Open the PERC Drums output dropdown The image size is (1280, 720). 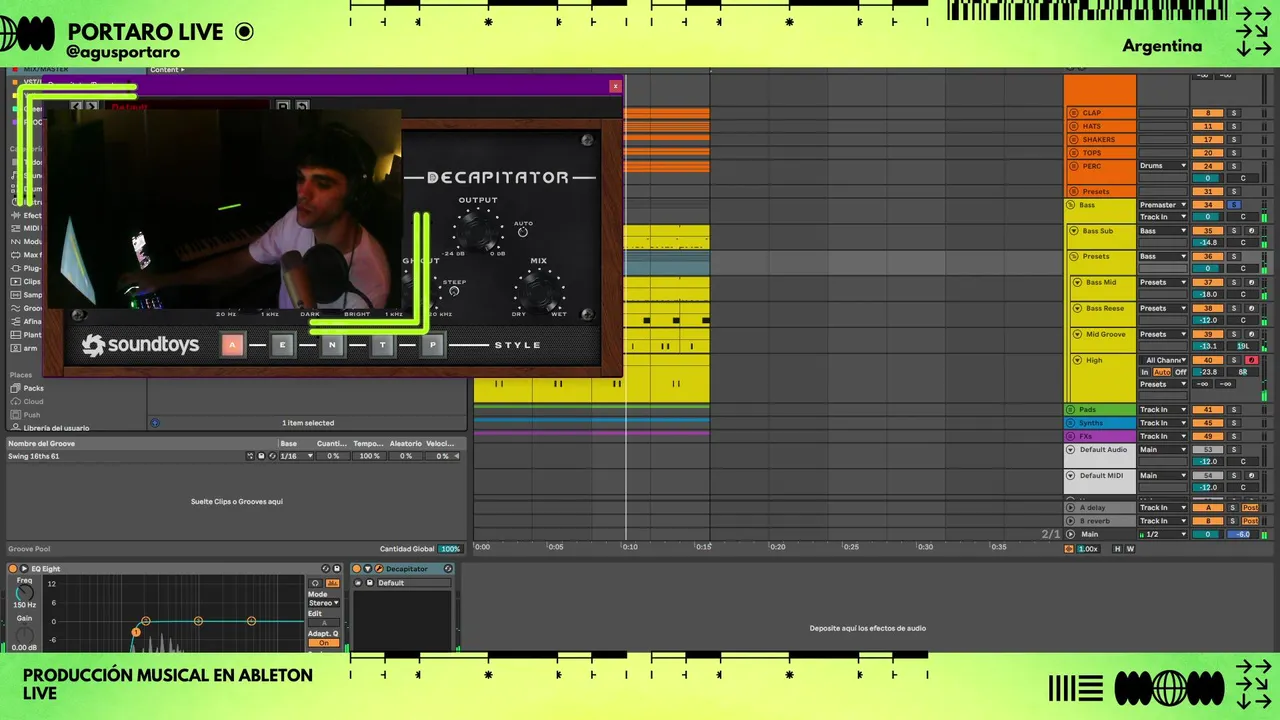pos(1163,166)
